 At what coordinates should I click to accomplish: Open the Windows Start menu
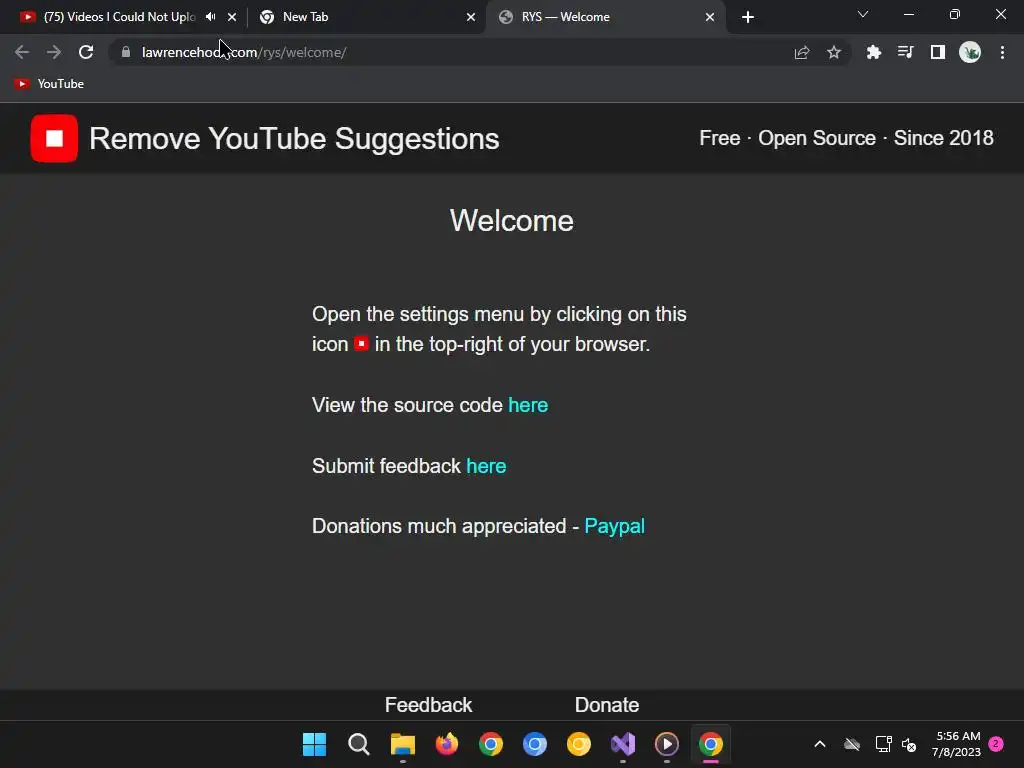(314, 744)
